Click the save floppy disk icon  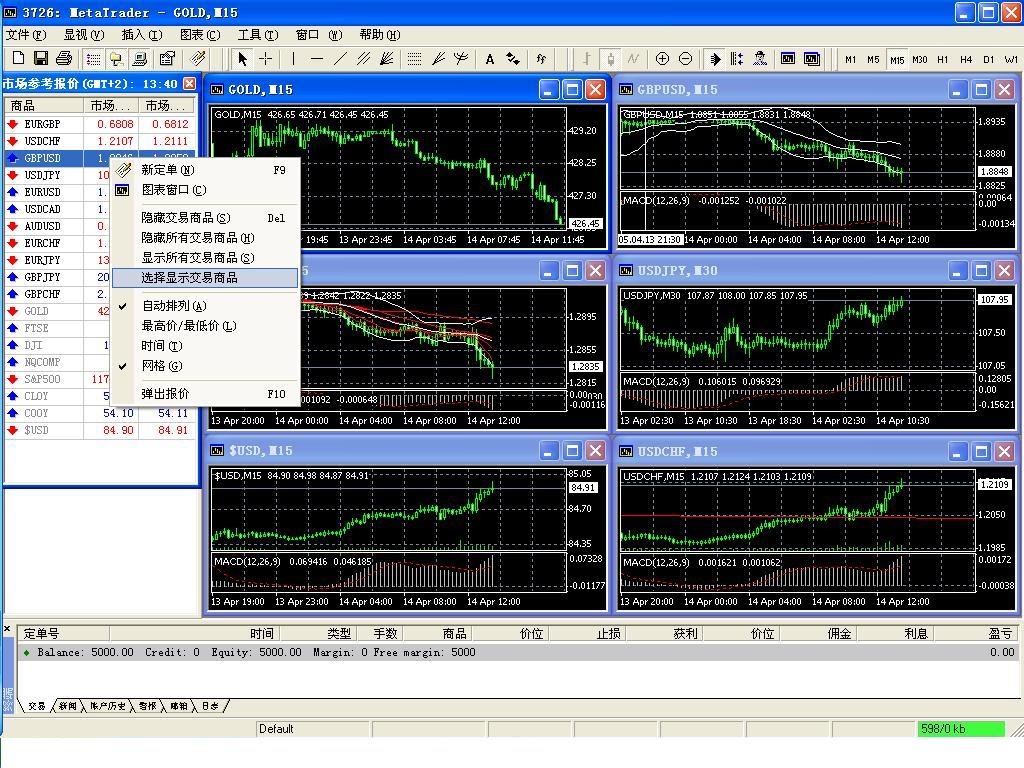(41, 59)
